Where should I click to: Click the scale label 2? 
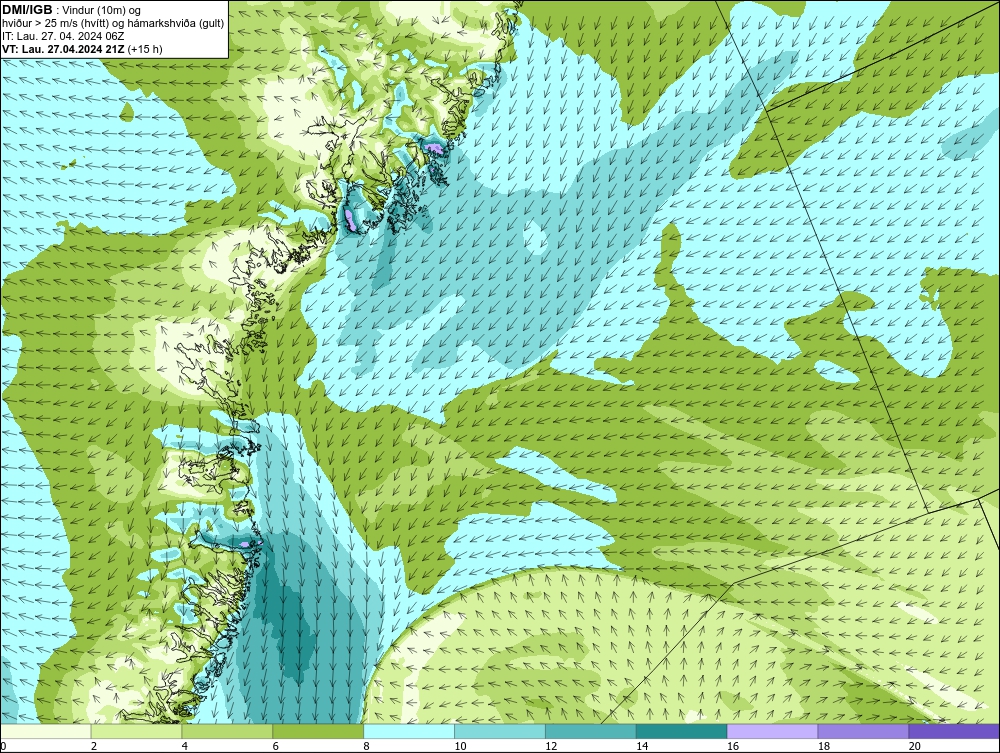coord(94,746)
